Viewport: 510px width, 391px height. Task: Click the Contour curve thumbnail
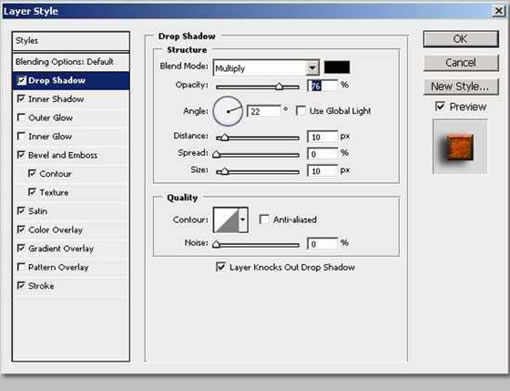pos(226,220)
